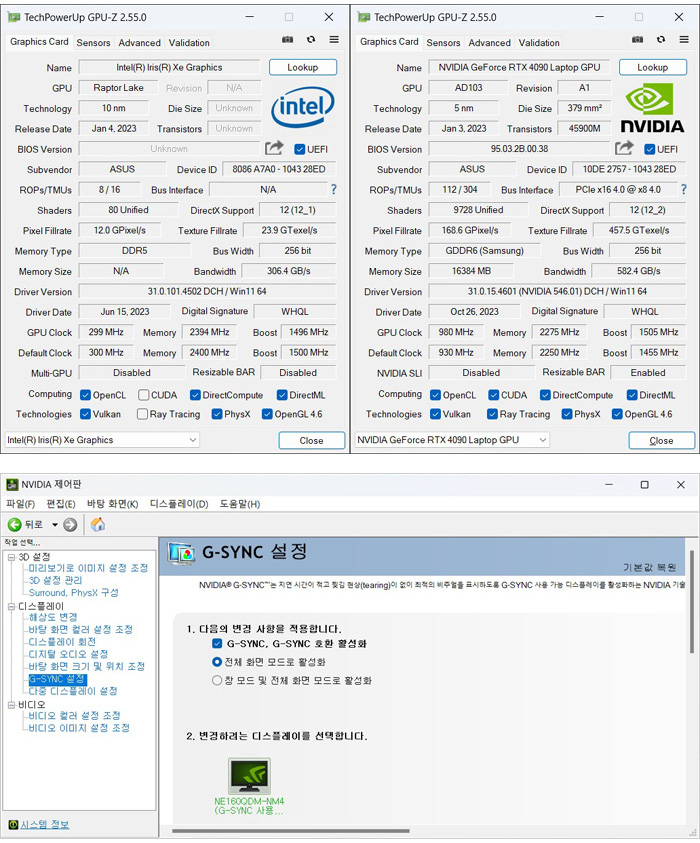Open 3D 설정 관리 in the tree
This screenshot has height=843, width=700.
[x=55, y=580]
